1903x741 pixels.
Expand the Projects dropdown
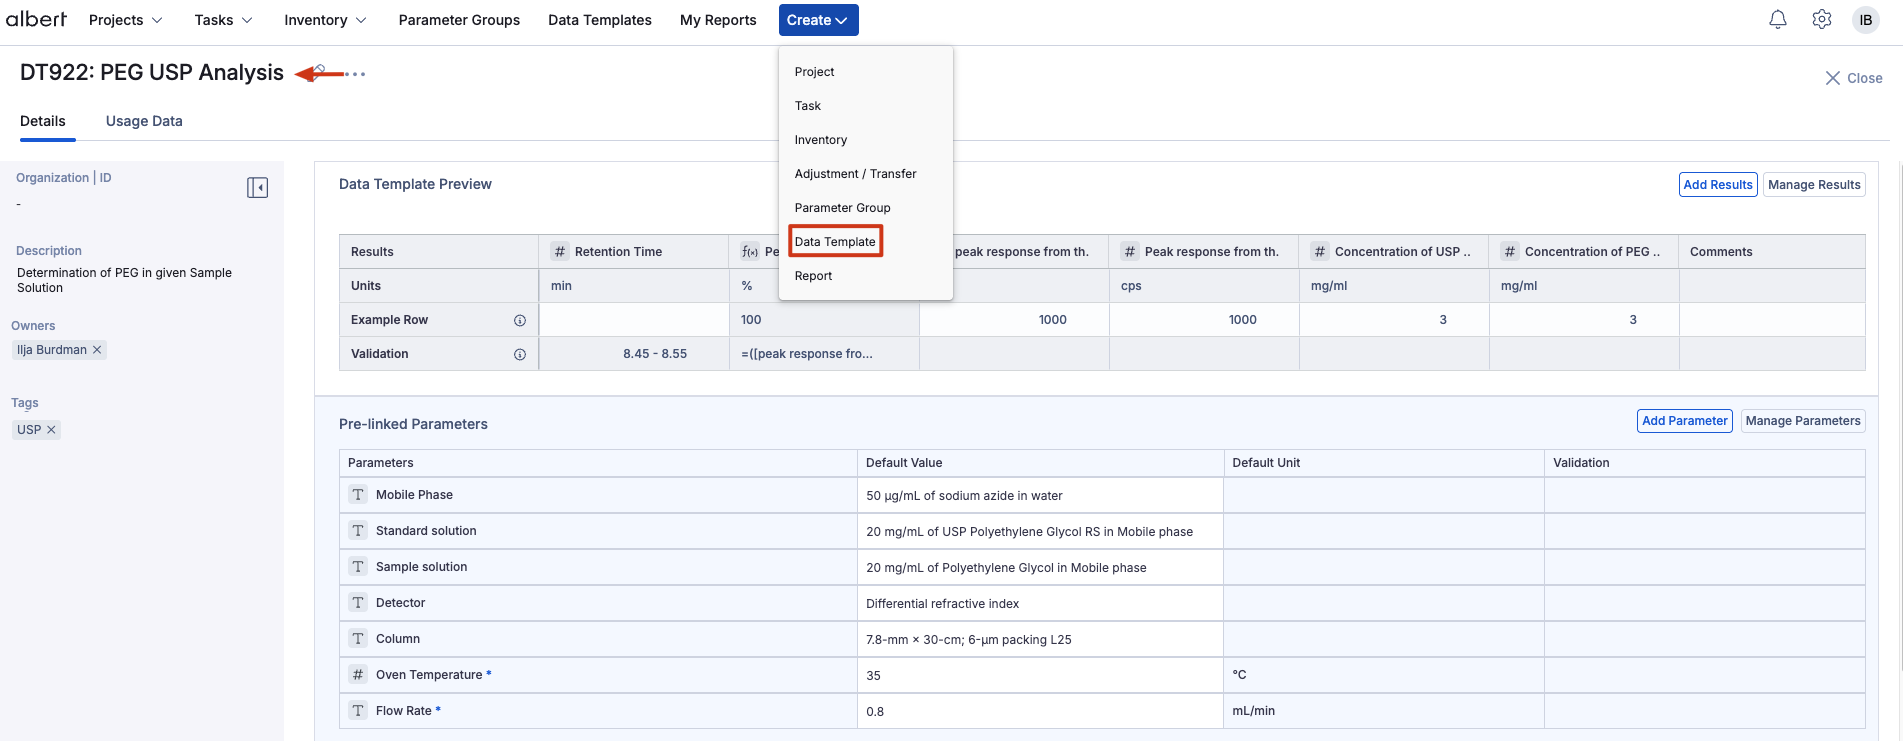[125, 20]
